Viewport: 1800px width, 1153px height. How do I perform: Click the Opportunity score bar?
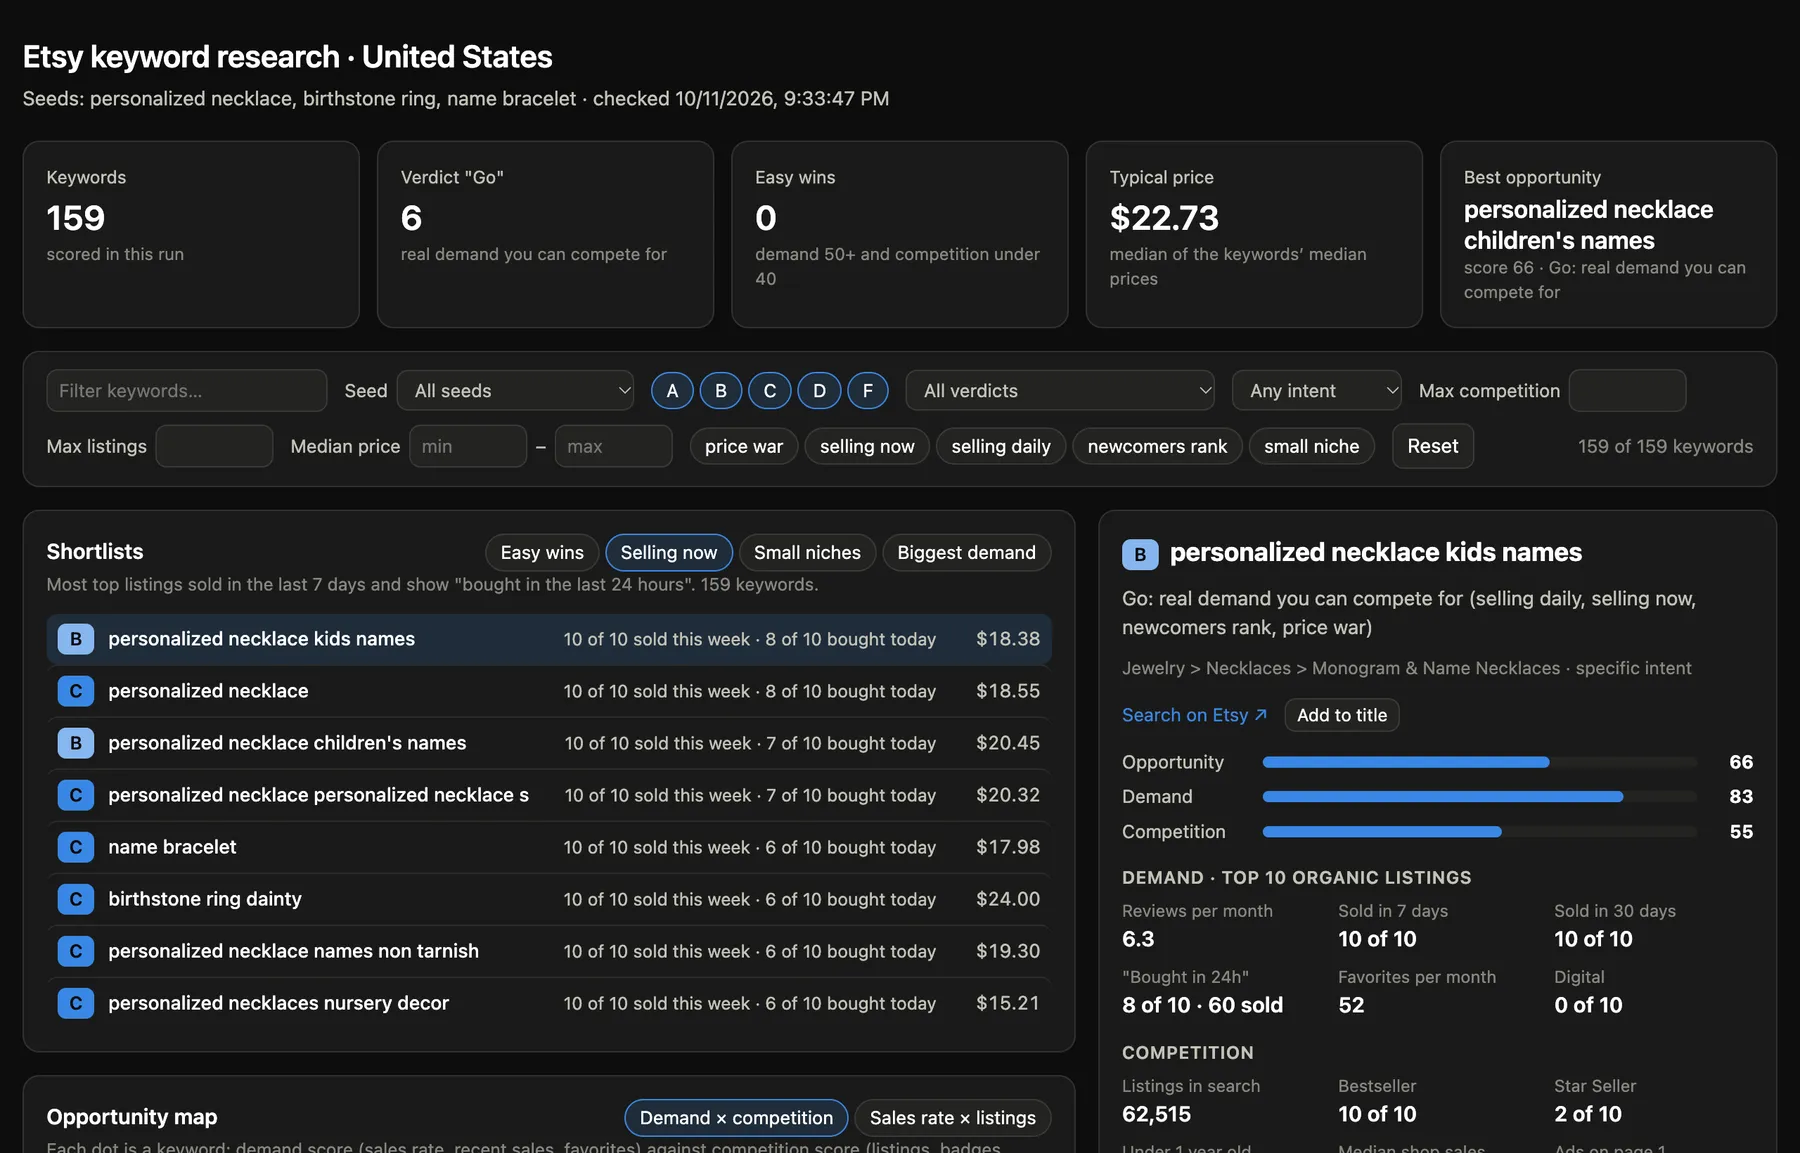tap(1480, 762)
